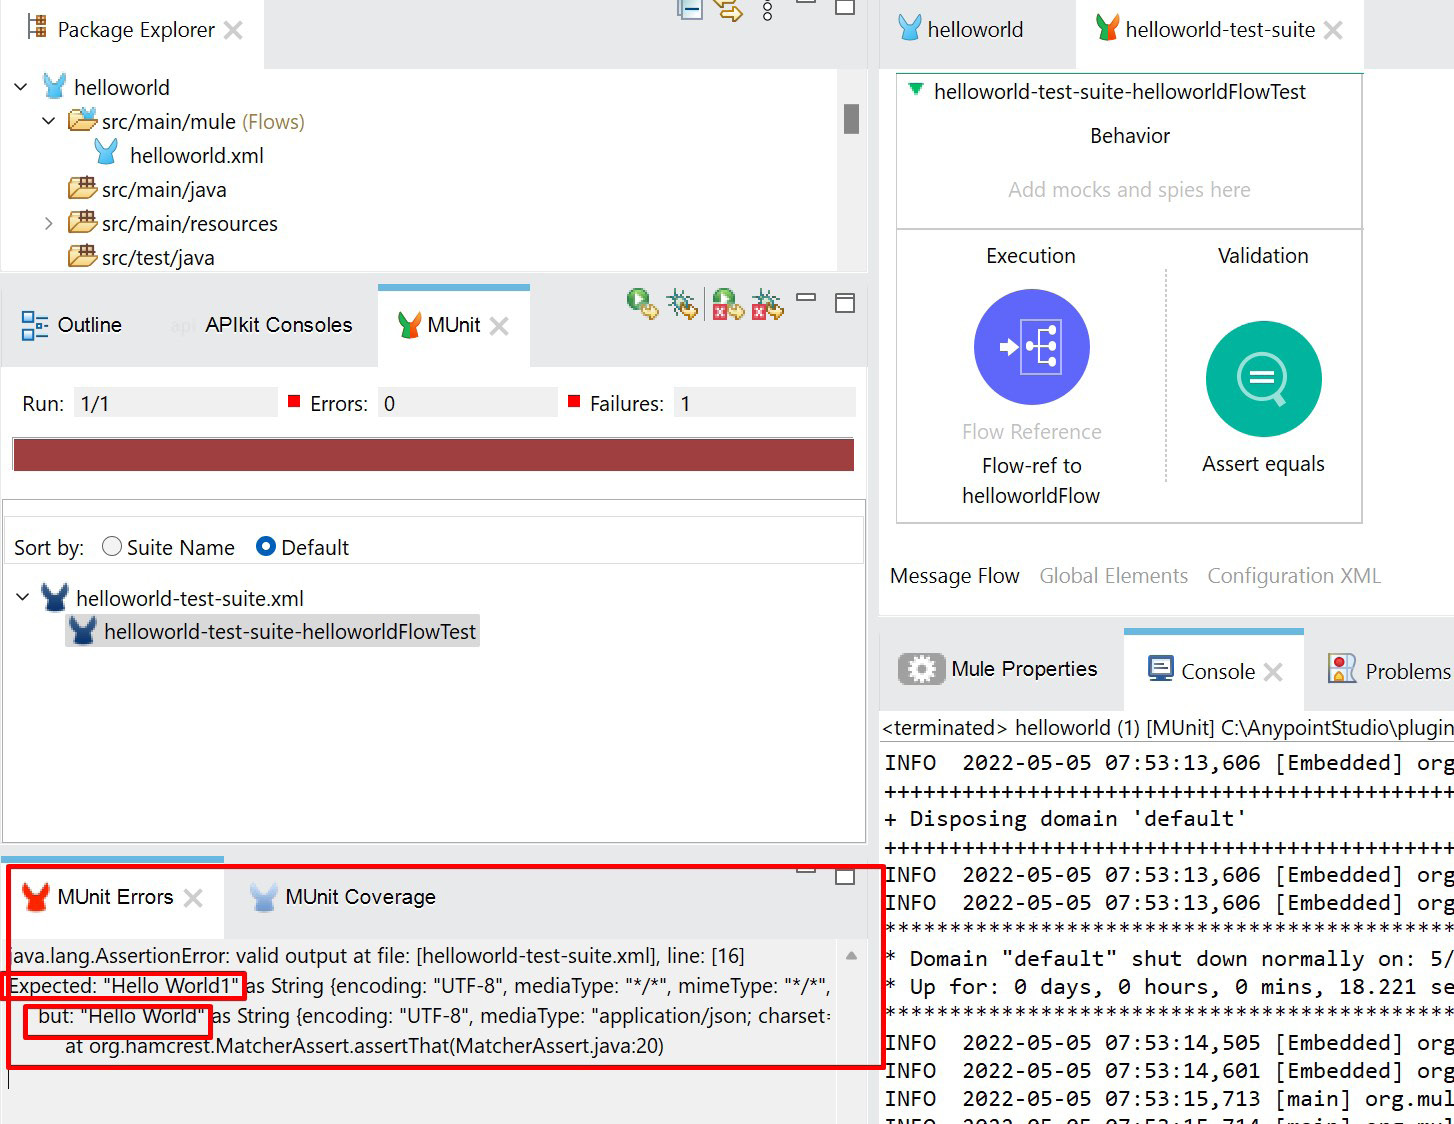This screenshot has height=1124, width=1454.
Task: Click the MUnit Errors red mule icon
Action: 36,897
